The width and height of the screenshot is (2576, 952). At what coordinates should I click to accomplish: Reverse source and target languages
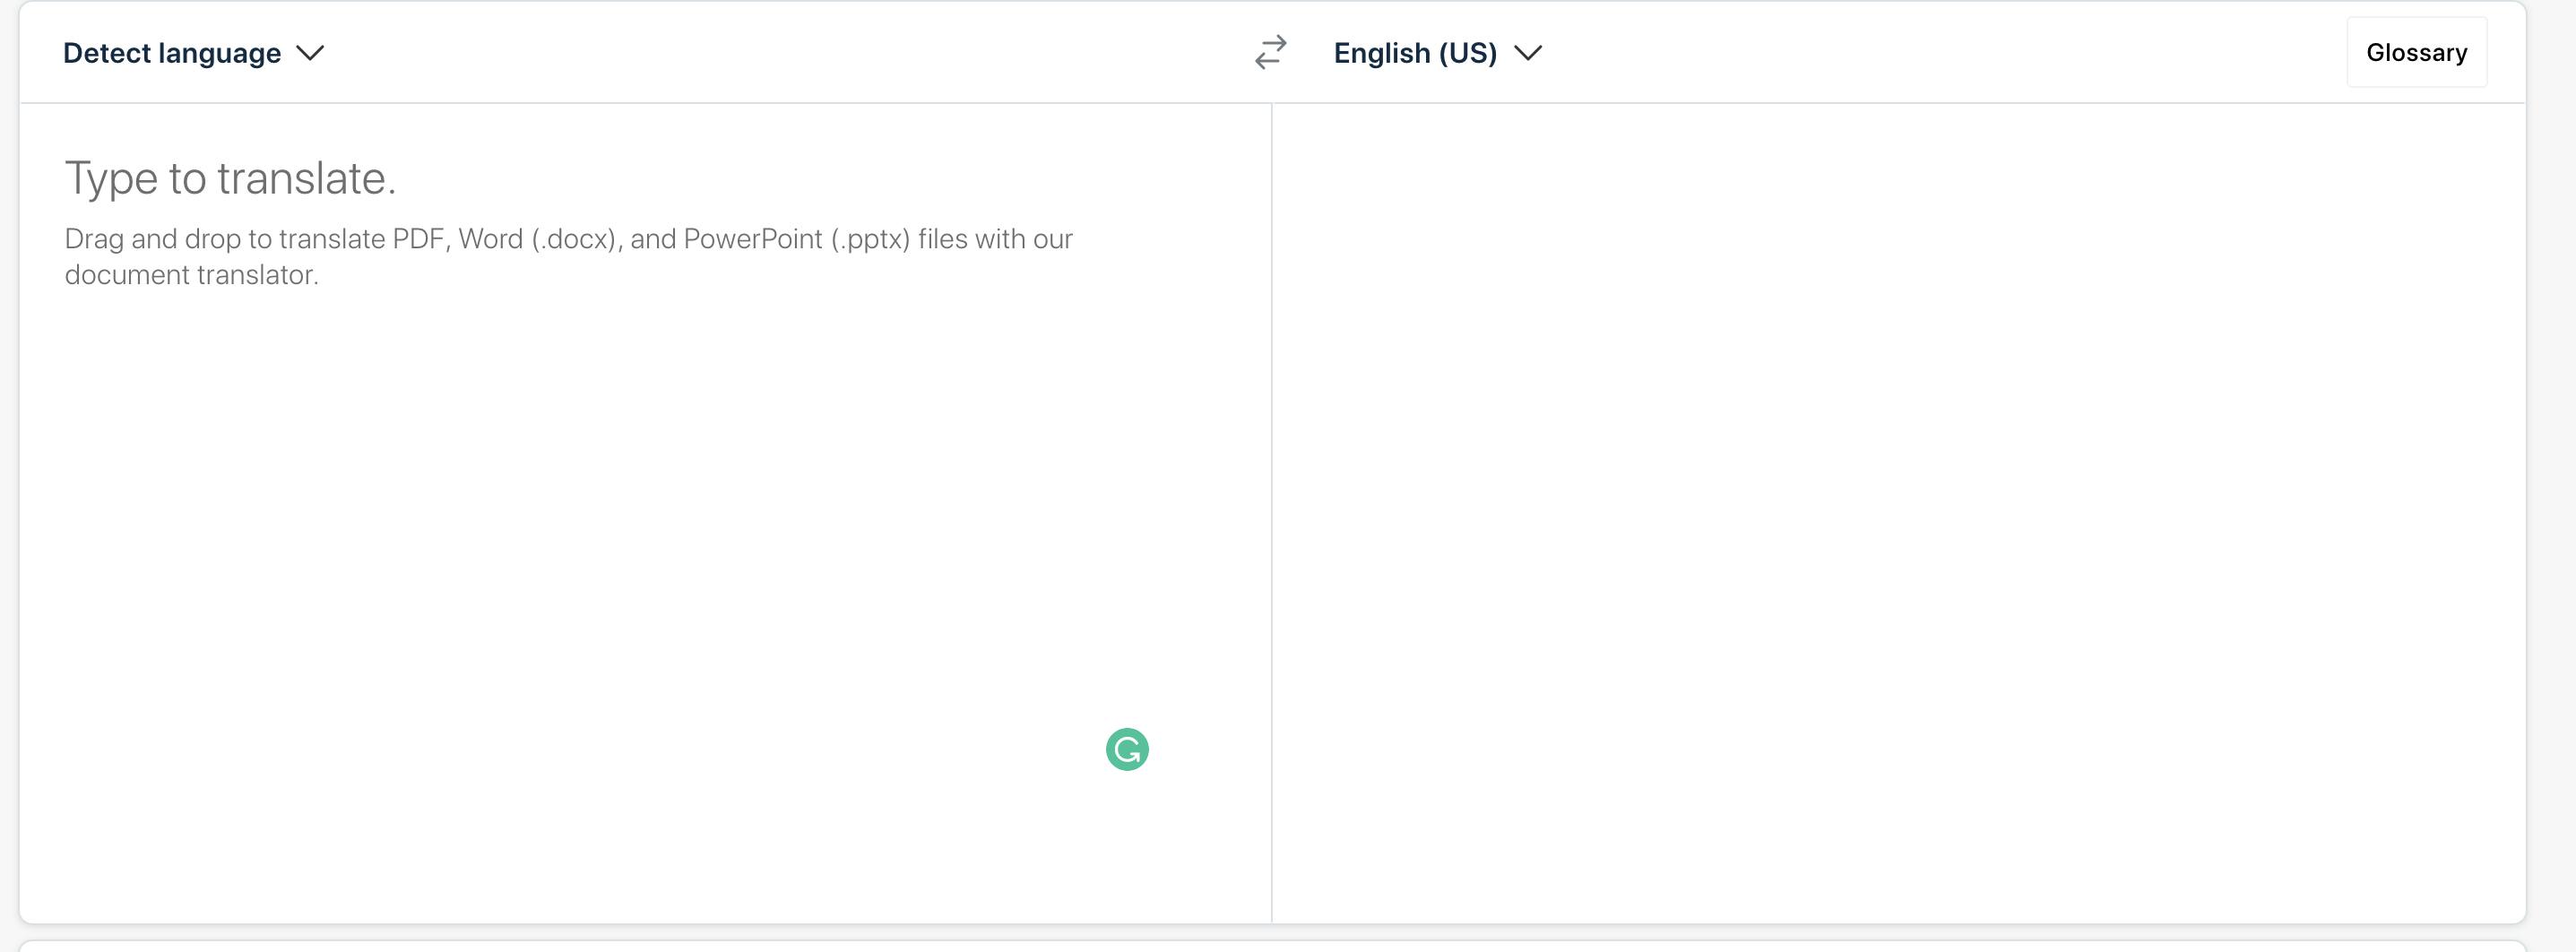point(1270,52)
